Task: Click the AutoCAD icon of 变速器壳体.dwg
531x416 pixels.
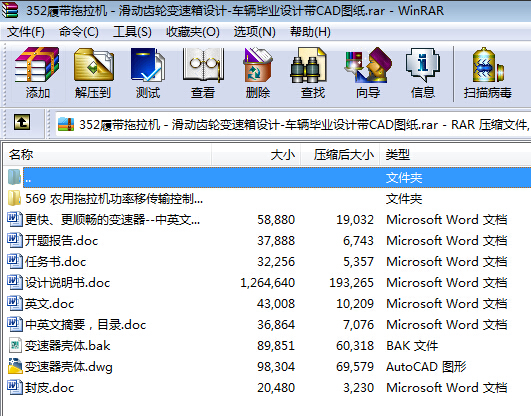Action: pyautogui.click(x=15, y=366)
